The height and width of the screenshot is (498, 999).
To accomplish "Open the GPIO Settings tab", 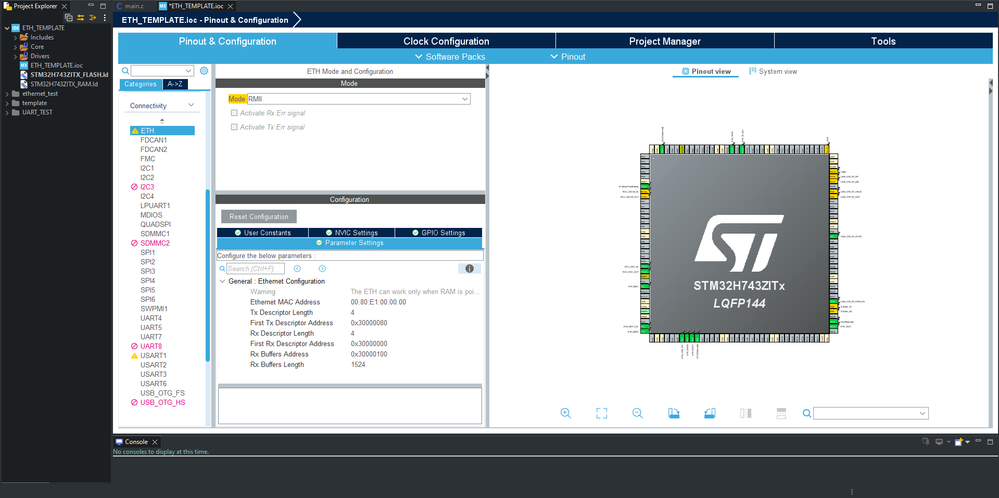I will click(x=439, y=232).
